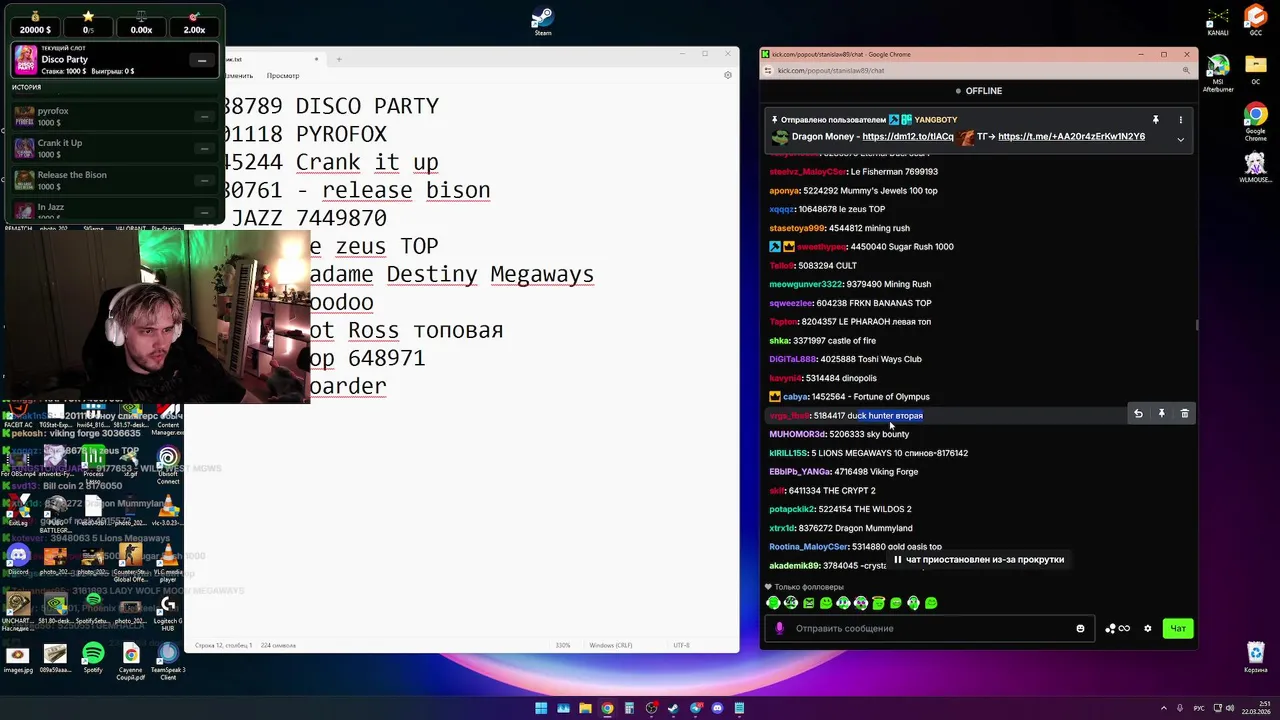The width and height of the screenshot is (1280, 720).
Task: Click chat scrollbar thumb
Action: click(x=1196, y=324)
